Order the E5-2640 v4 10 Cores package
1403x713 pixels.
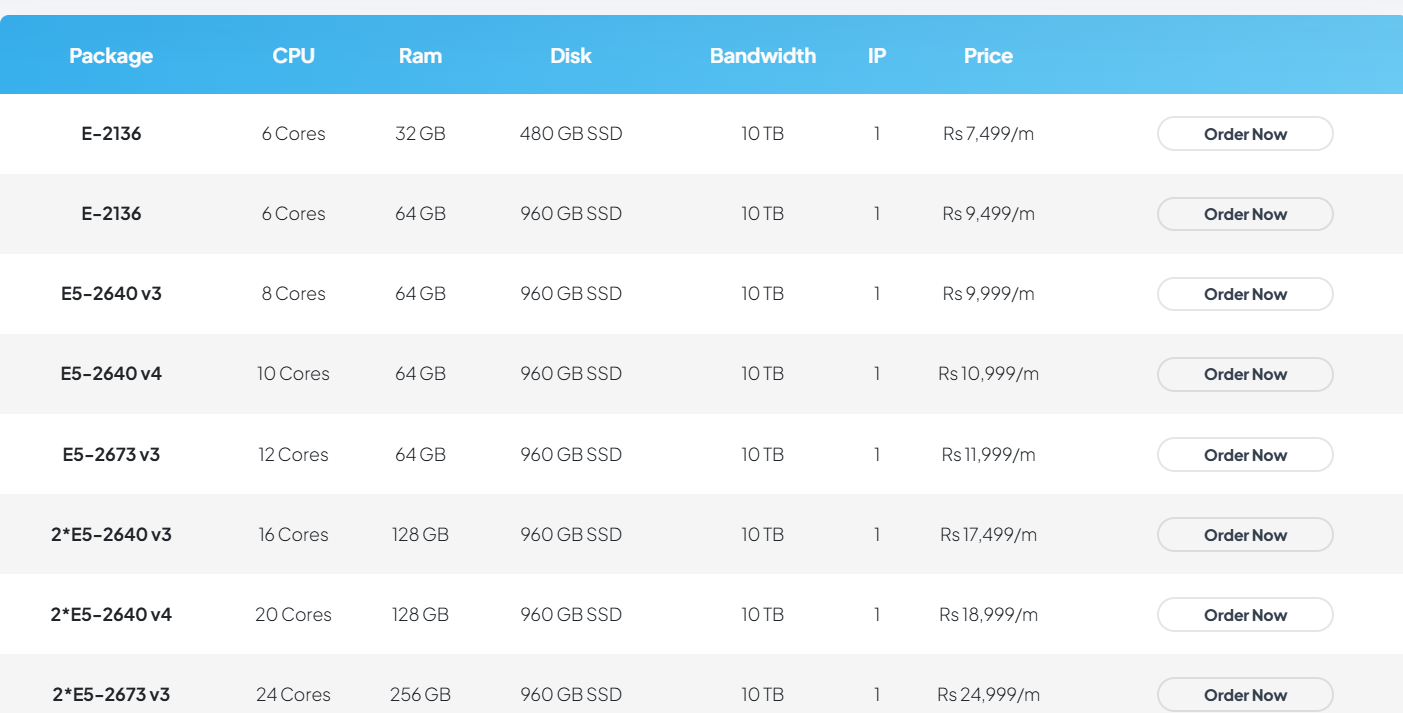click(1245, 374)
